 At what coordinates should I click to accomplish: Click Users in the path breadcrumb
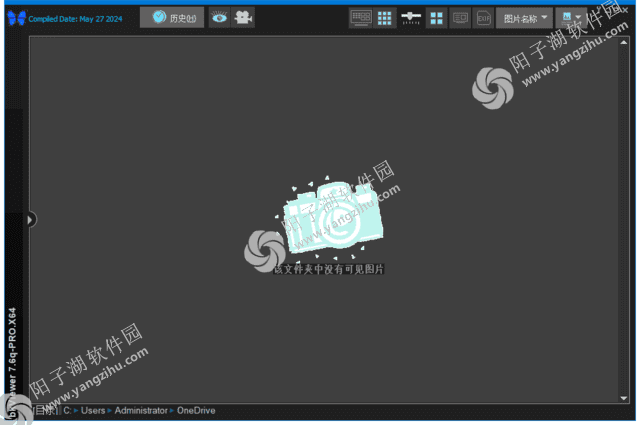[93, 410]
